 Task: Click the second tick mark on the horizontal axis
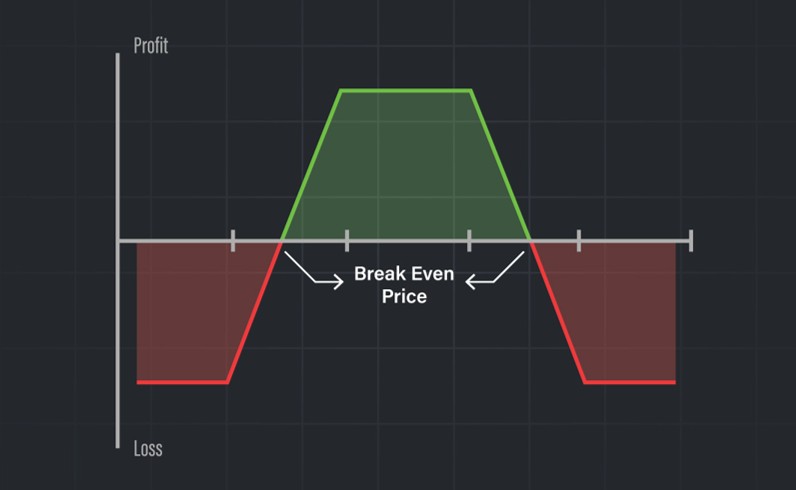[347, 240]
